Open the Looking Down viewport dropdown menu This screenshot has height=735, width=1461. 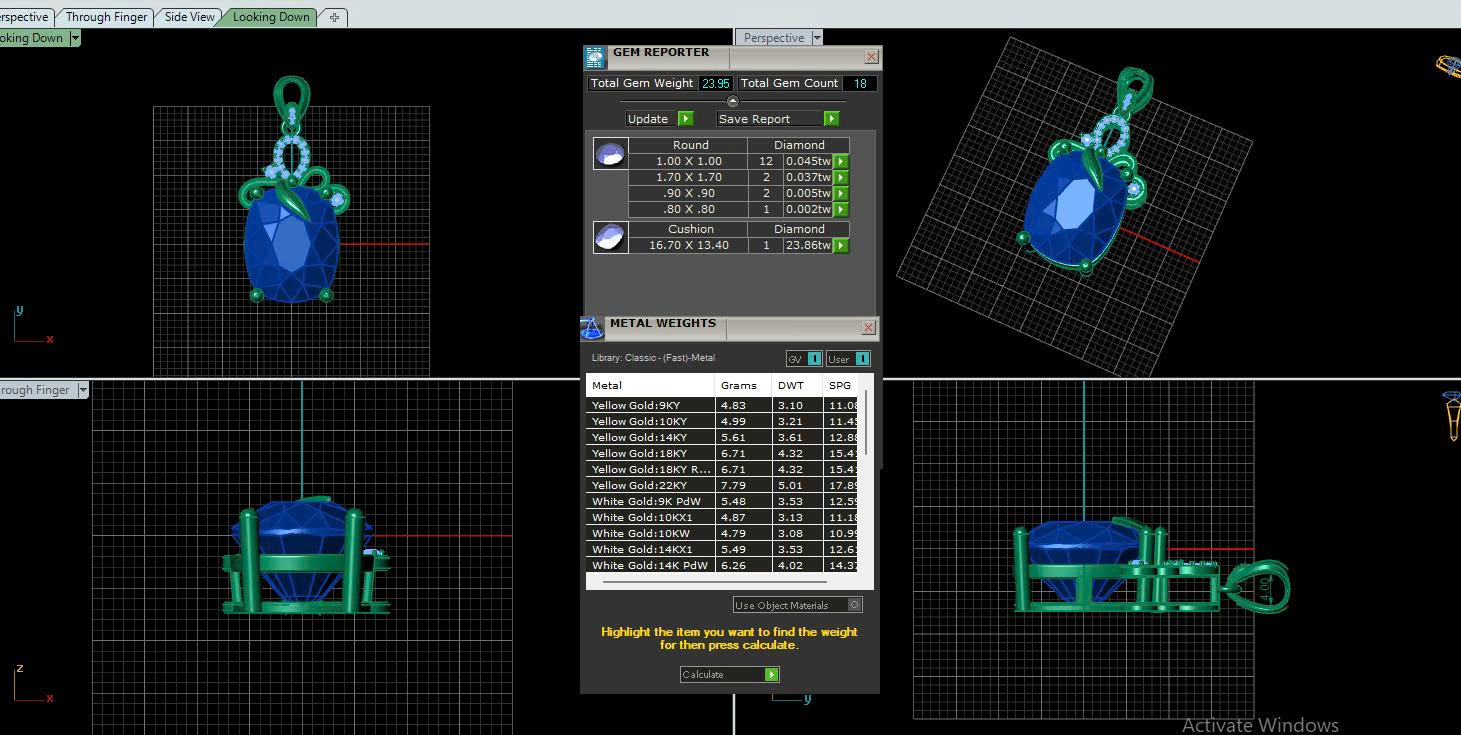(x=75, y=38)
